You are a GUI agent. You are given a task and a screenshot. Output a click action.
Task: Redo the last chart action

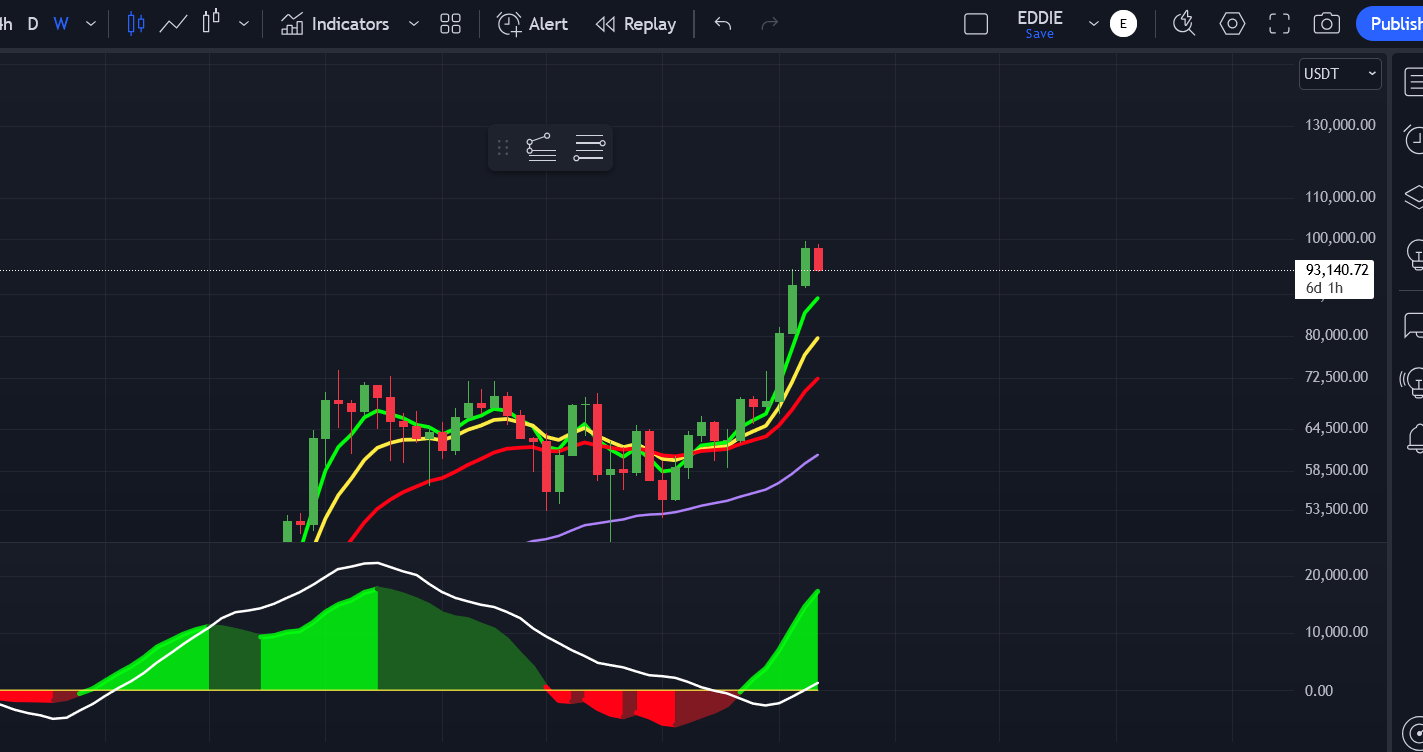click(x=769, y=24)
